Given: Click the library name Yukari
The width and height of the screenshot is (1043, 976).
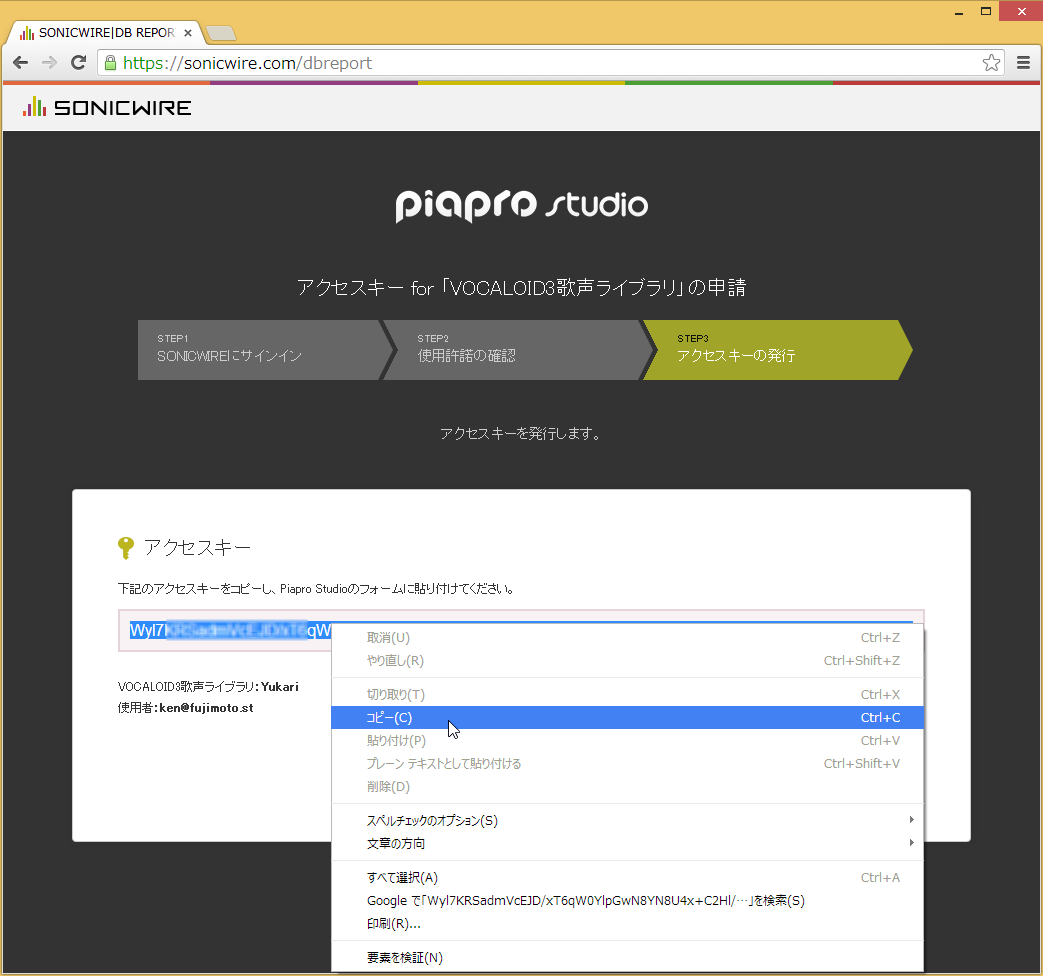Looking at the screenshot, I should point(279,687).
